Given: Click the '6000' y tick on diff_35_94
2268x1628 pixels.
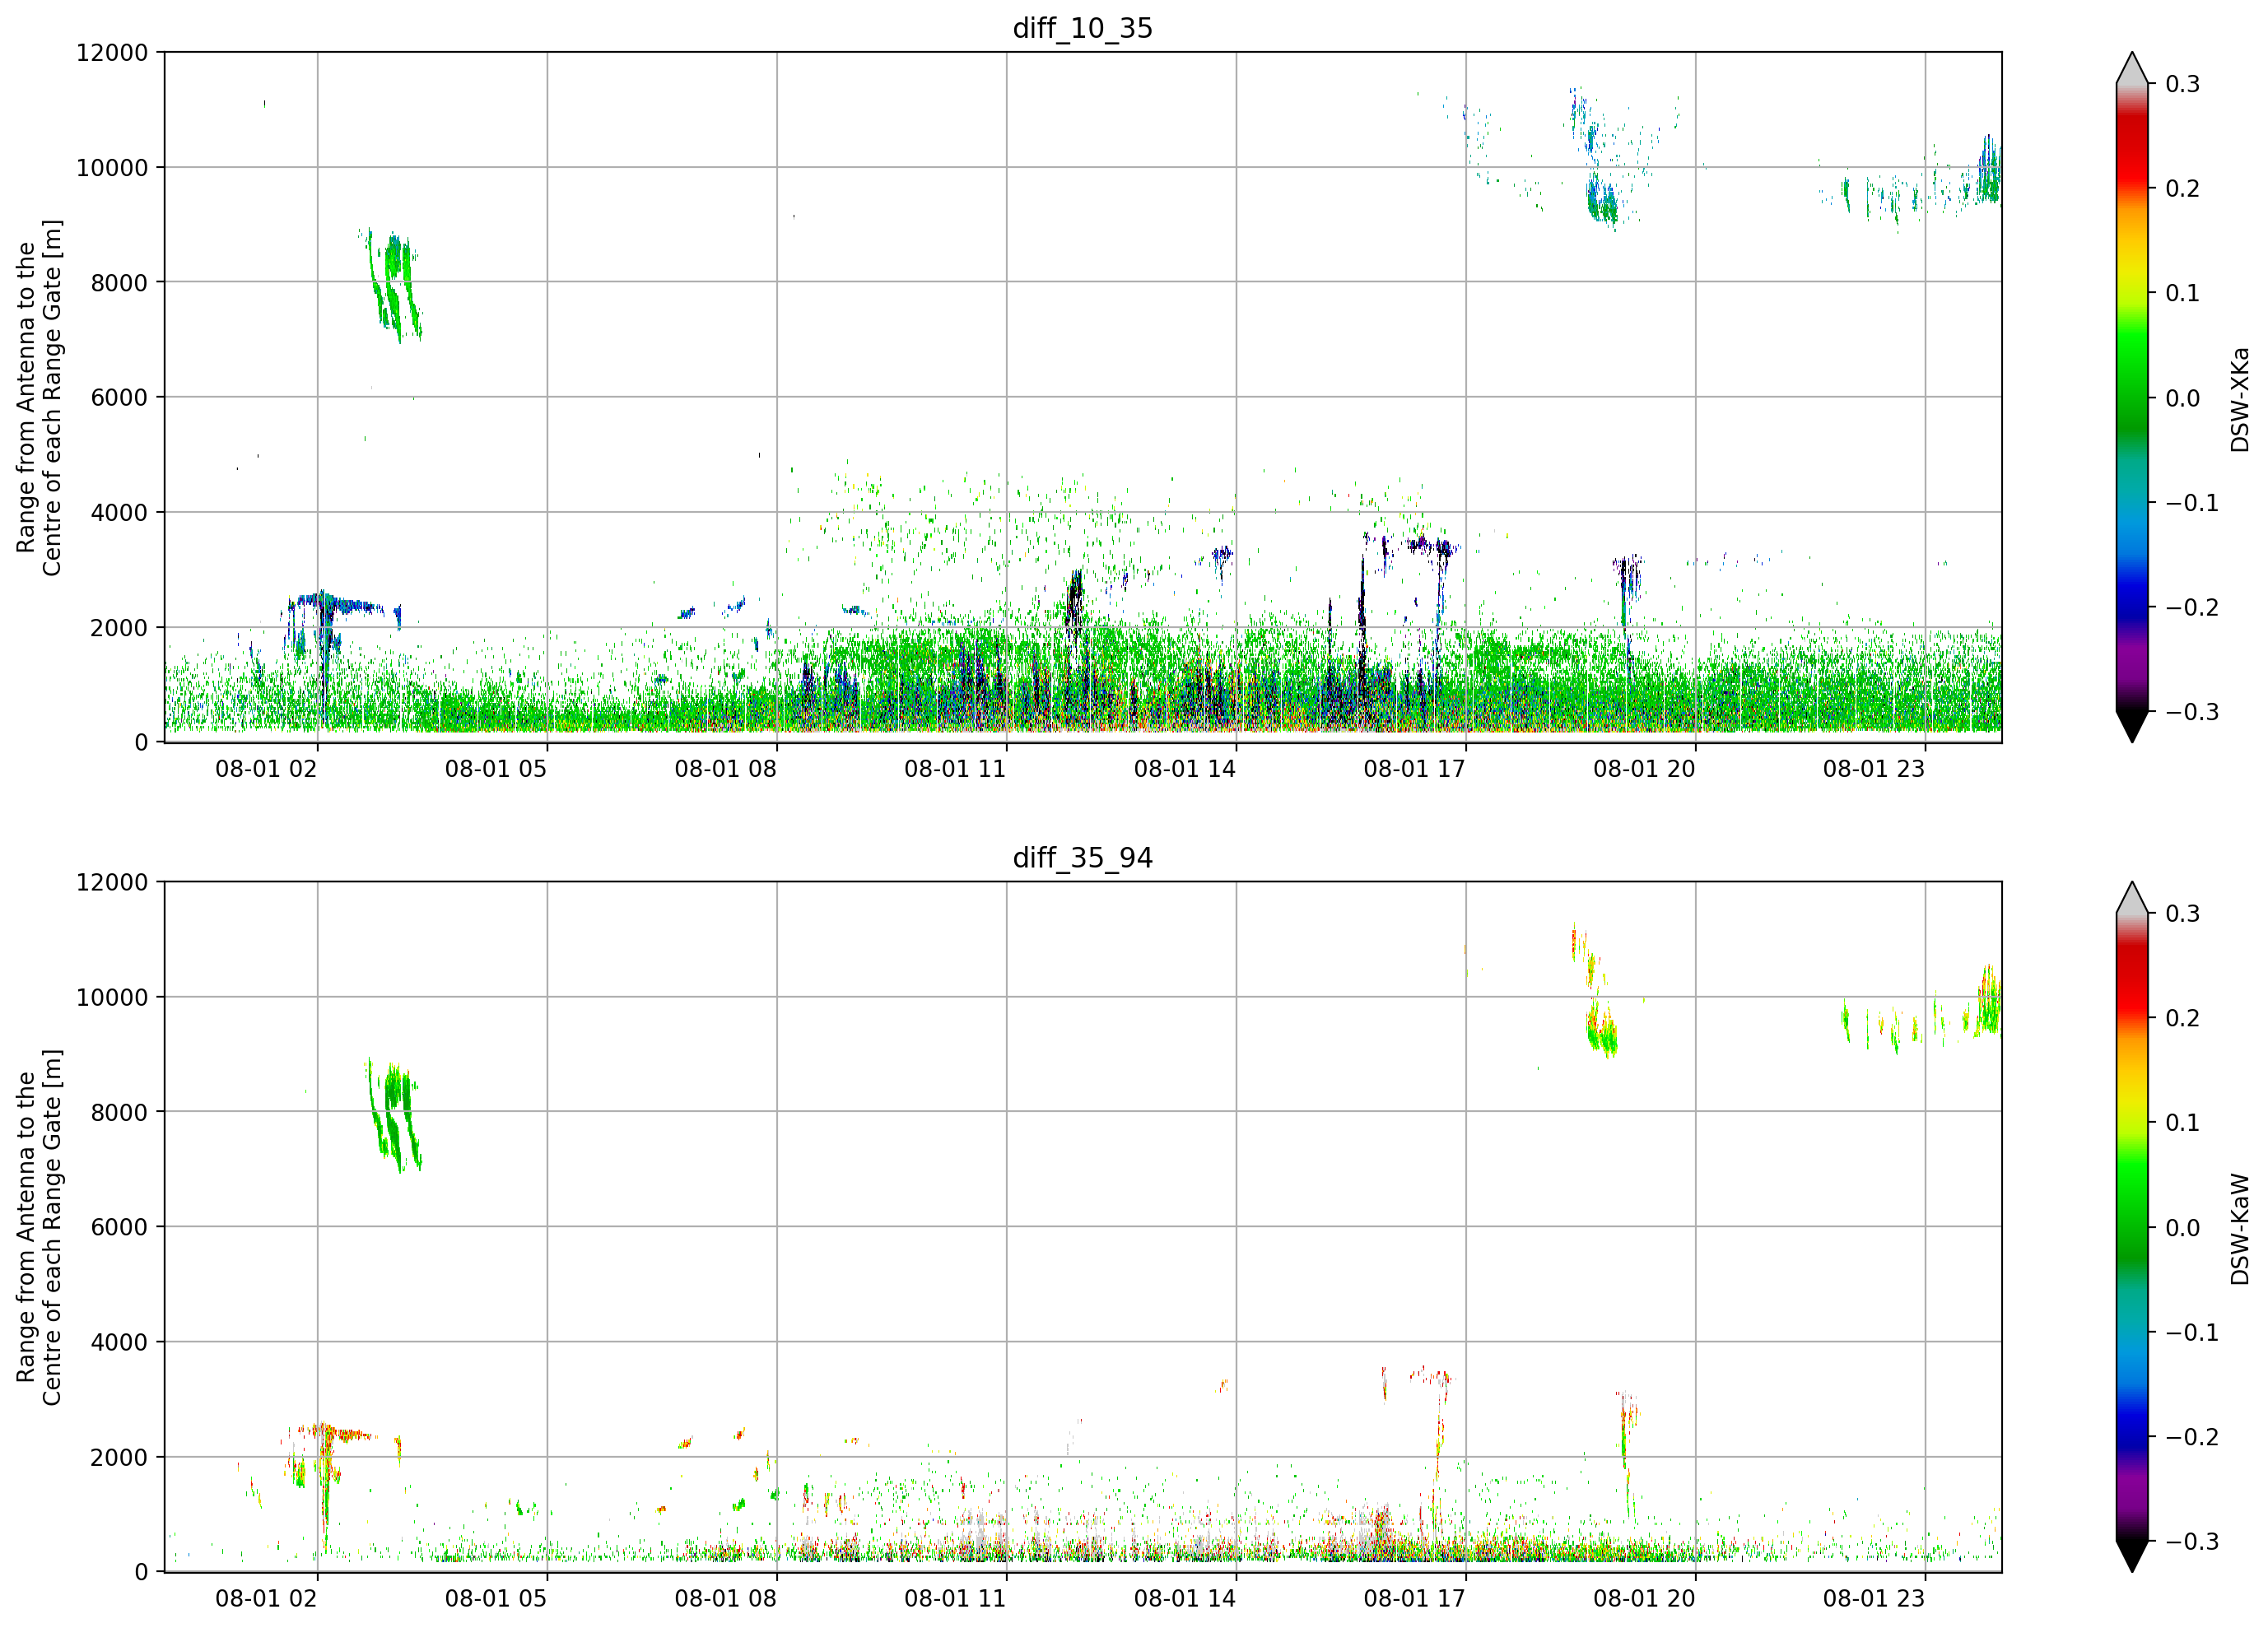Looking at the screenshot, I should point(119,1227).
